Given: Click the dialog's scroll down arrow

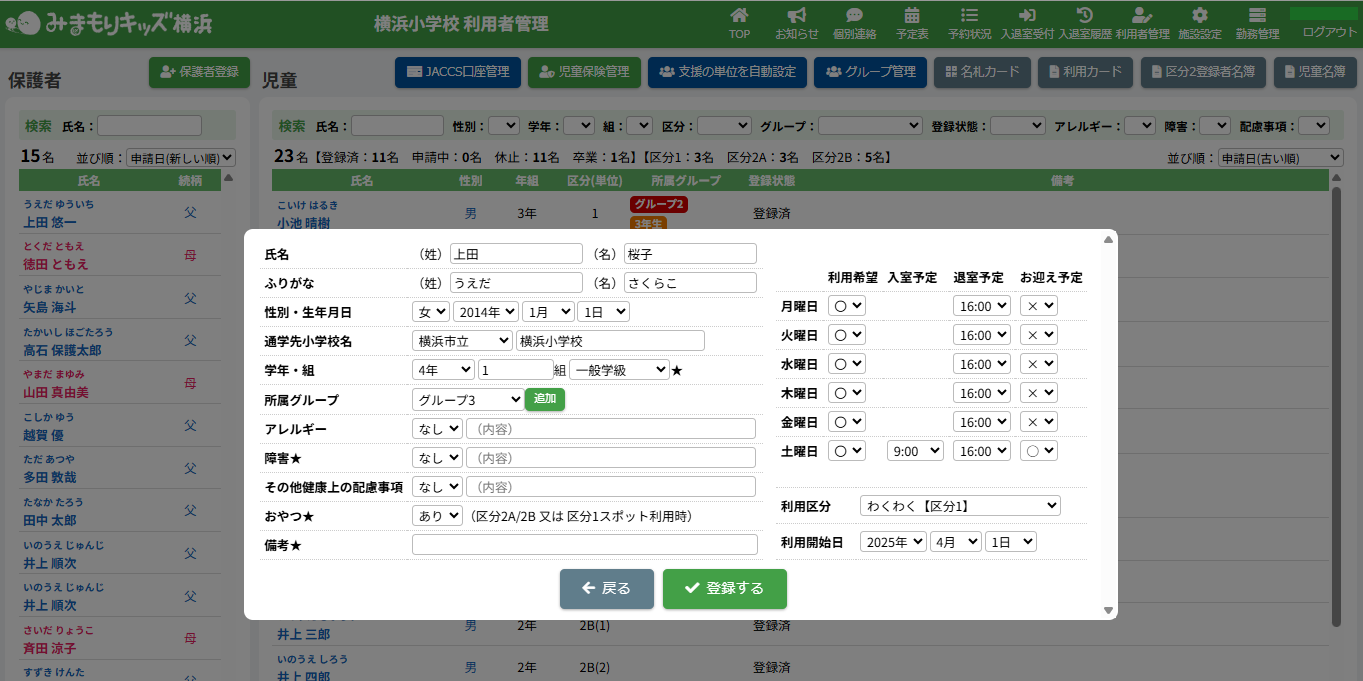Looking at the screenshot, I should 1108,610.
